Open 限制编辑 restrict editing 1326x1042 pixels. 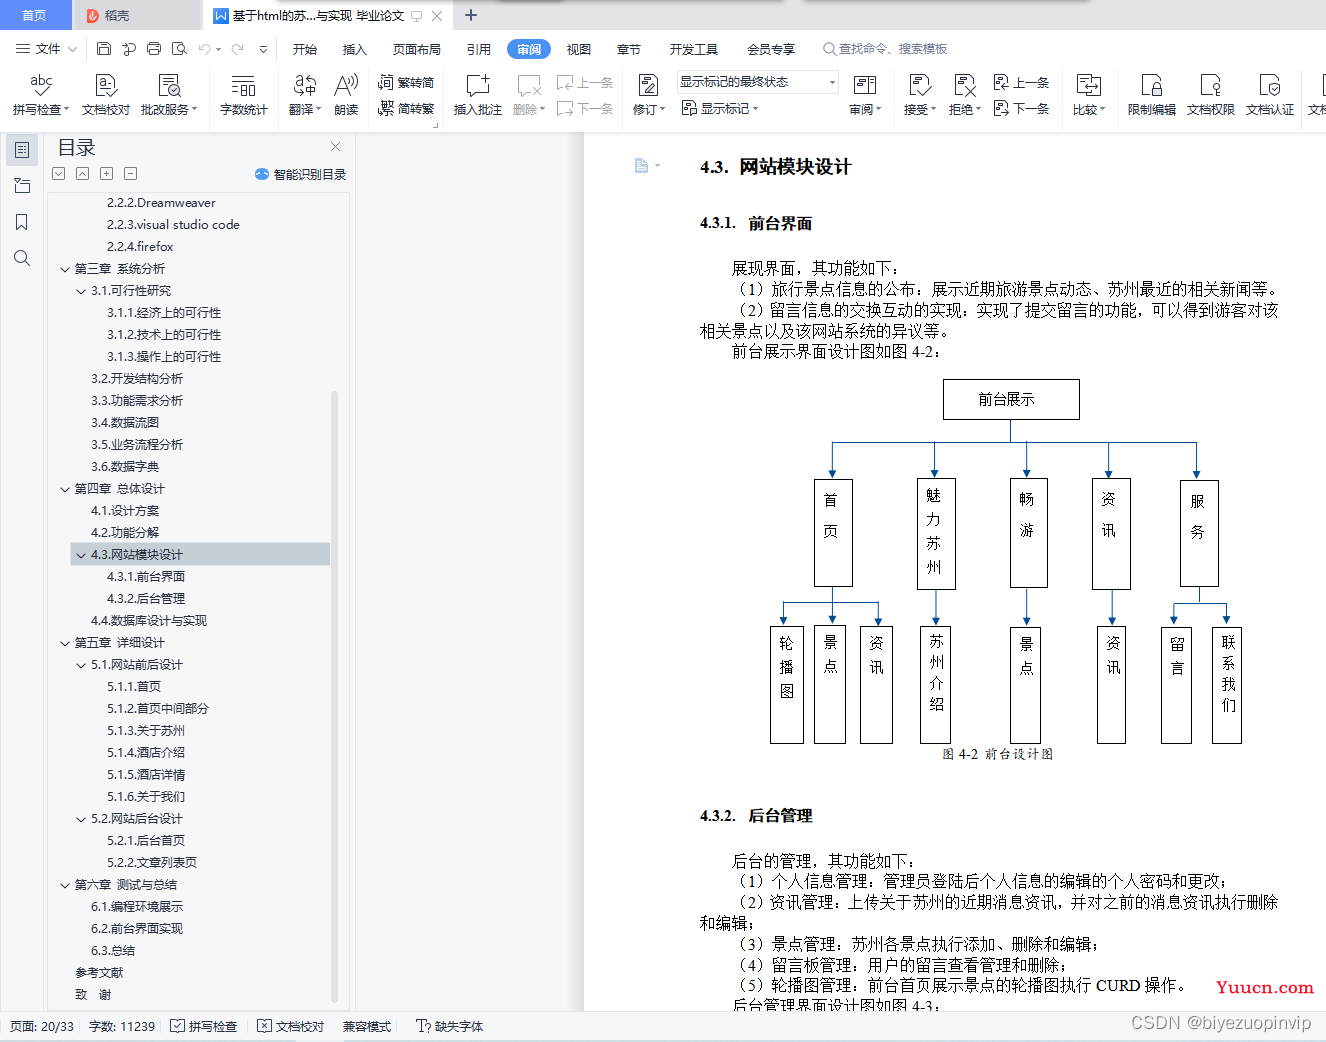coord(1151,95)
